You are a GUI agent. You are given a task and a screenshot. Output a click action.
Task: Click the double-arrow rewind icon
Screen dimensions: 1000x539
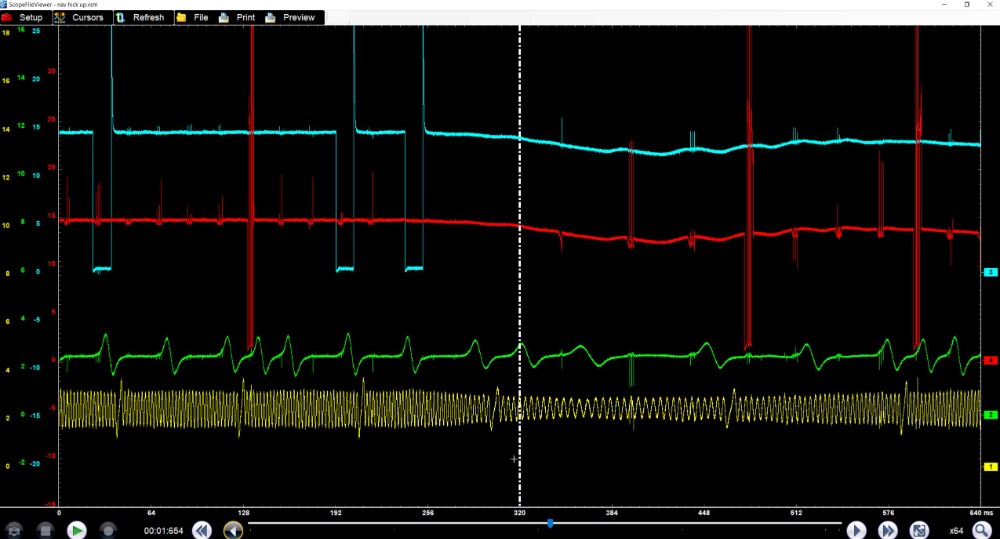[201, 530]
